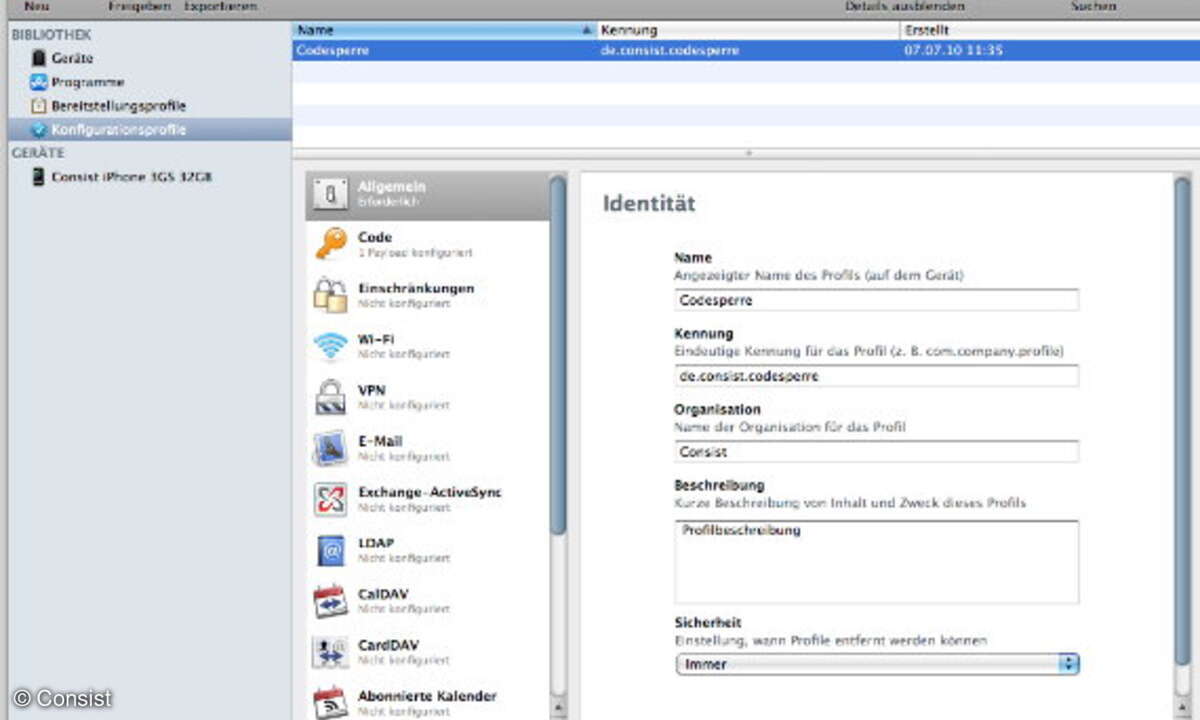The height and width of the screenshot is (720, 1200).
Task: Select the Exchange-ActiveSync icon
Action: coord(330,500)
